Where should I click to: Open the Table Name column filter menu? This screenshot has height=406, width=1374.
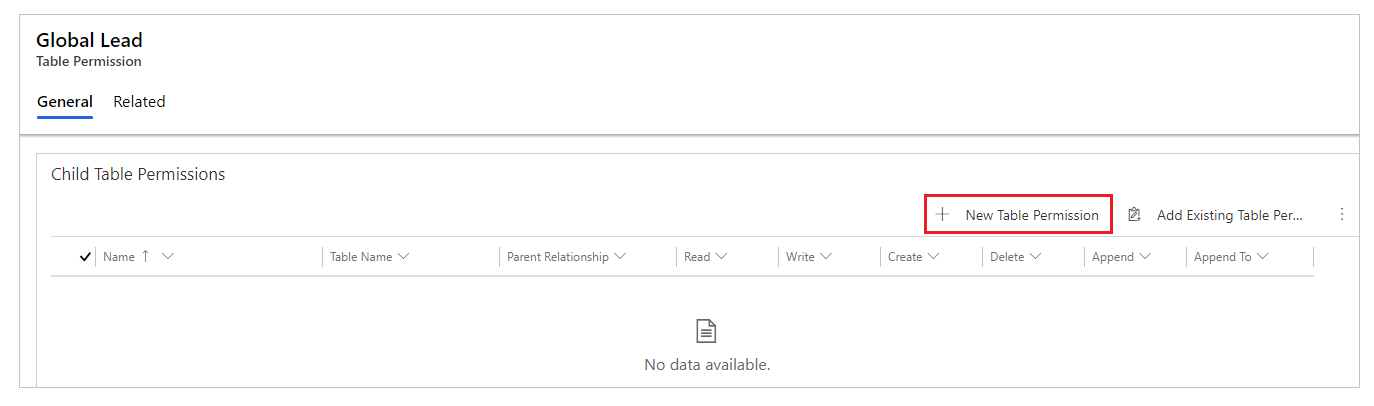(x=403, y=257)
